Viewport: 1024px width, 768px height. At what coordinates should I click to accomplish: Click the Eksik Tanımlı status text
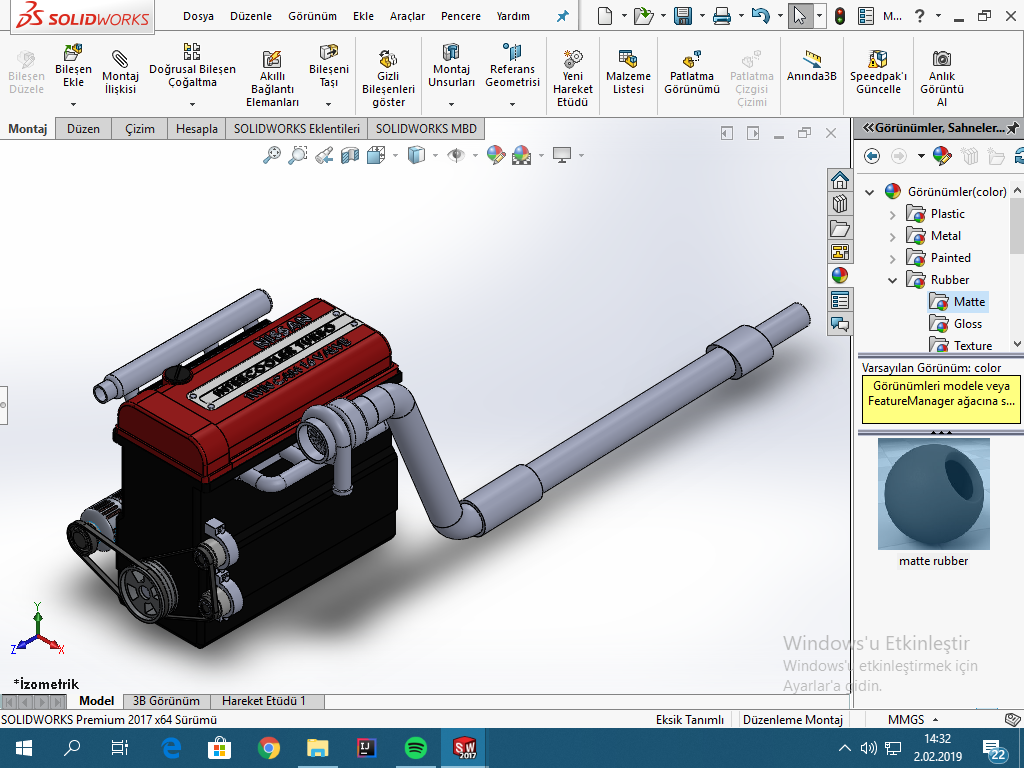click(x=690, y=720)
